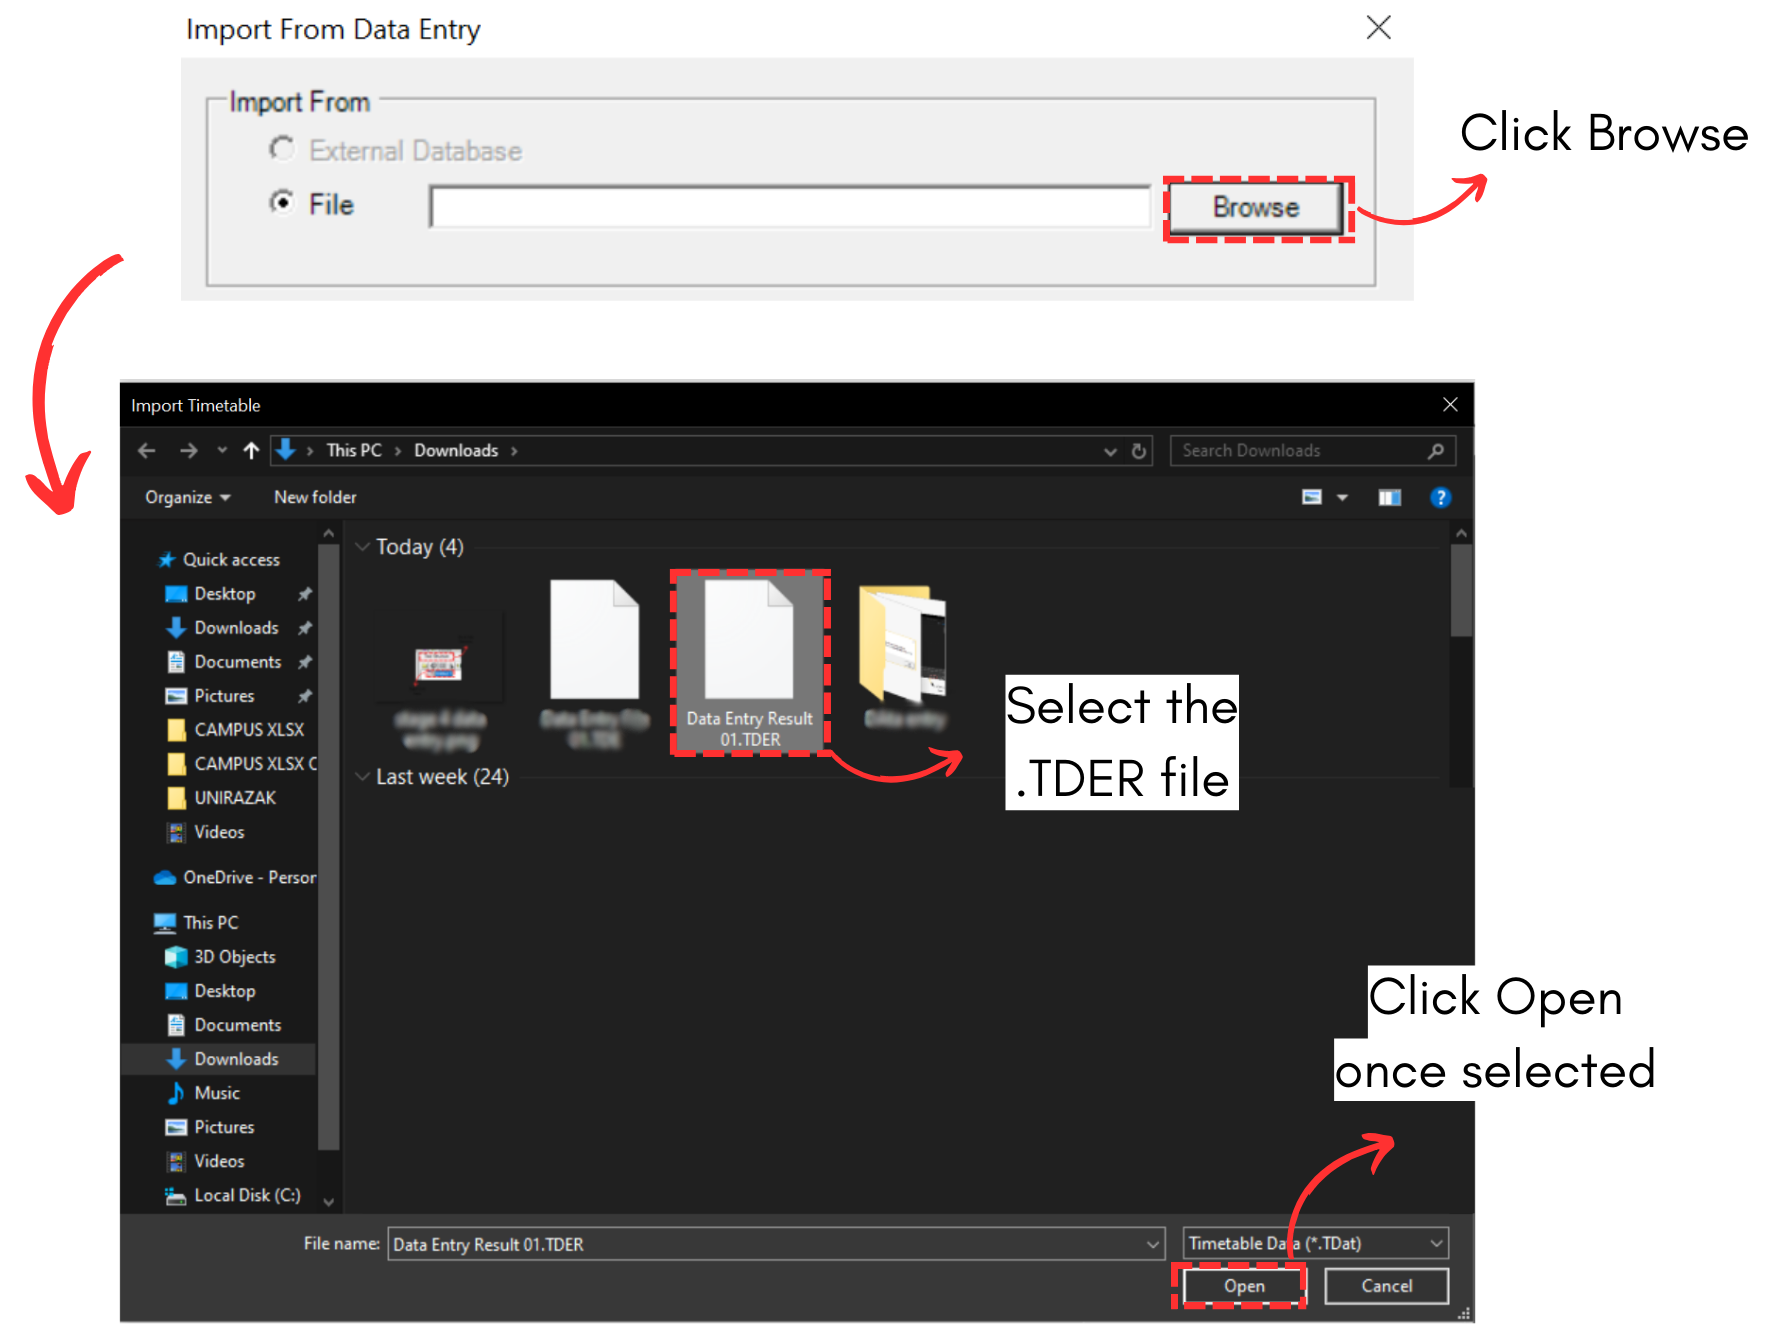Select the External Database radio button

coord(283,149)
